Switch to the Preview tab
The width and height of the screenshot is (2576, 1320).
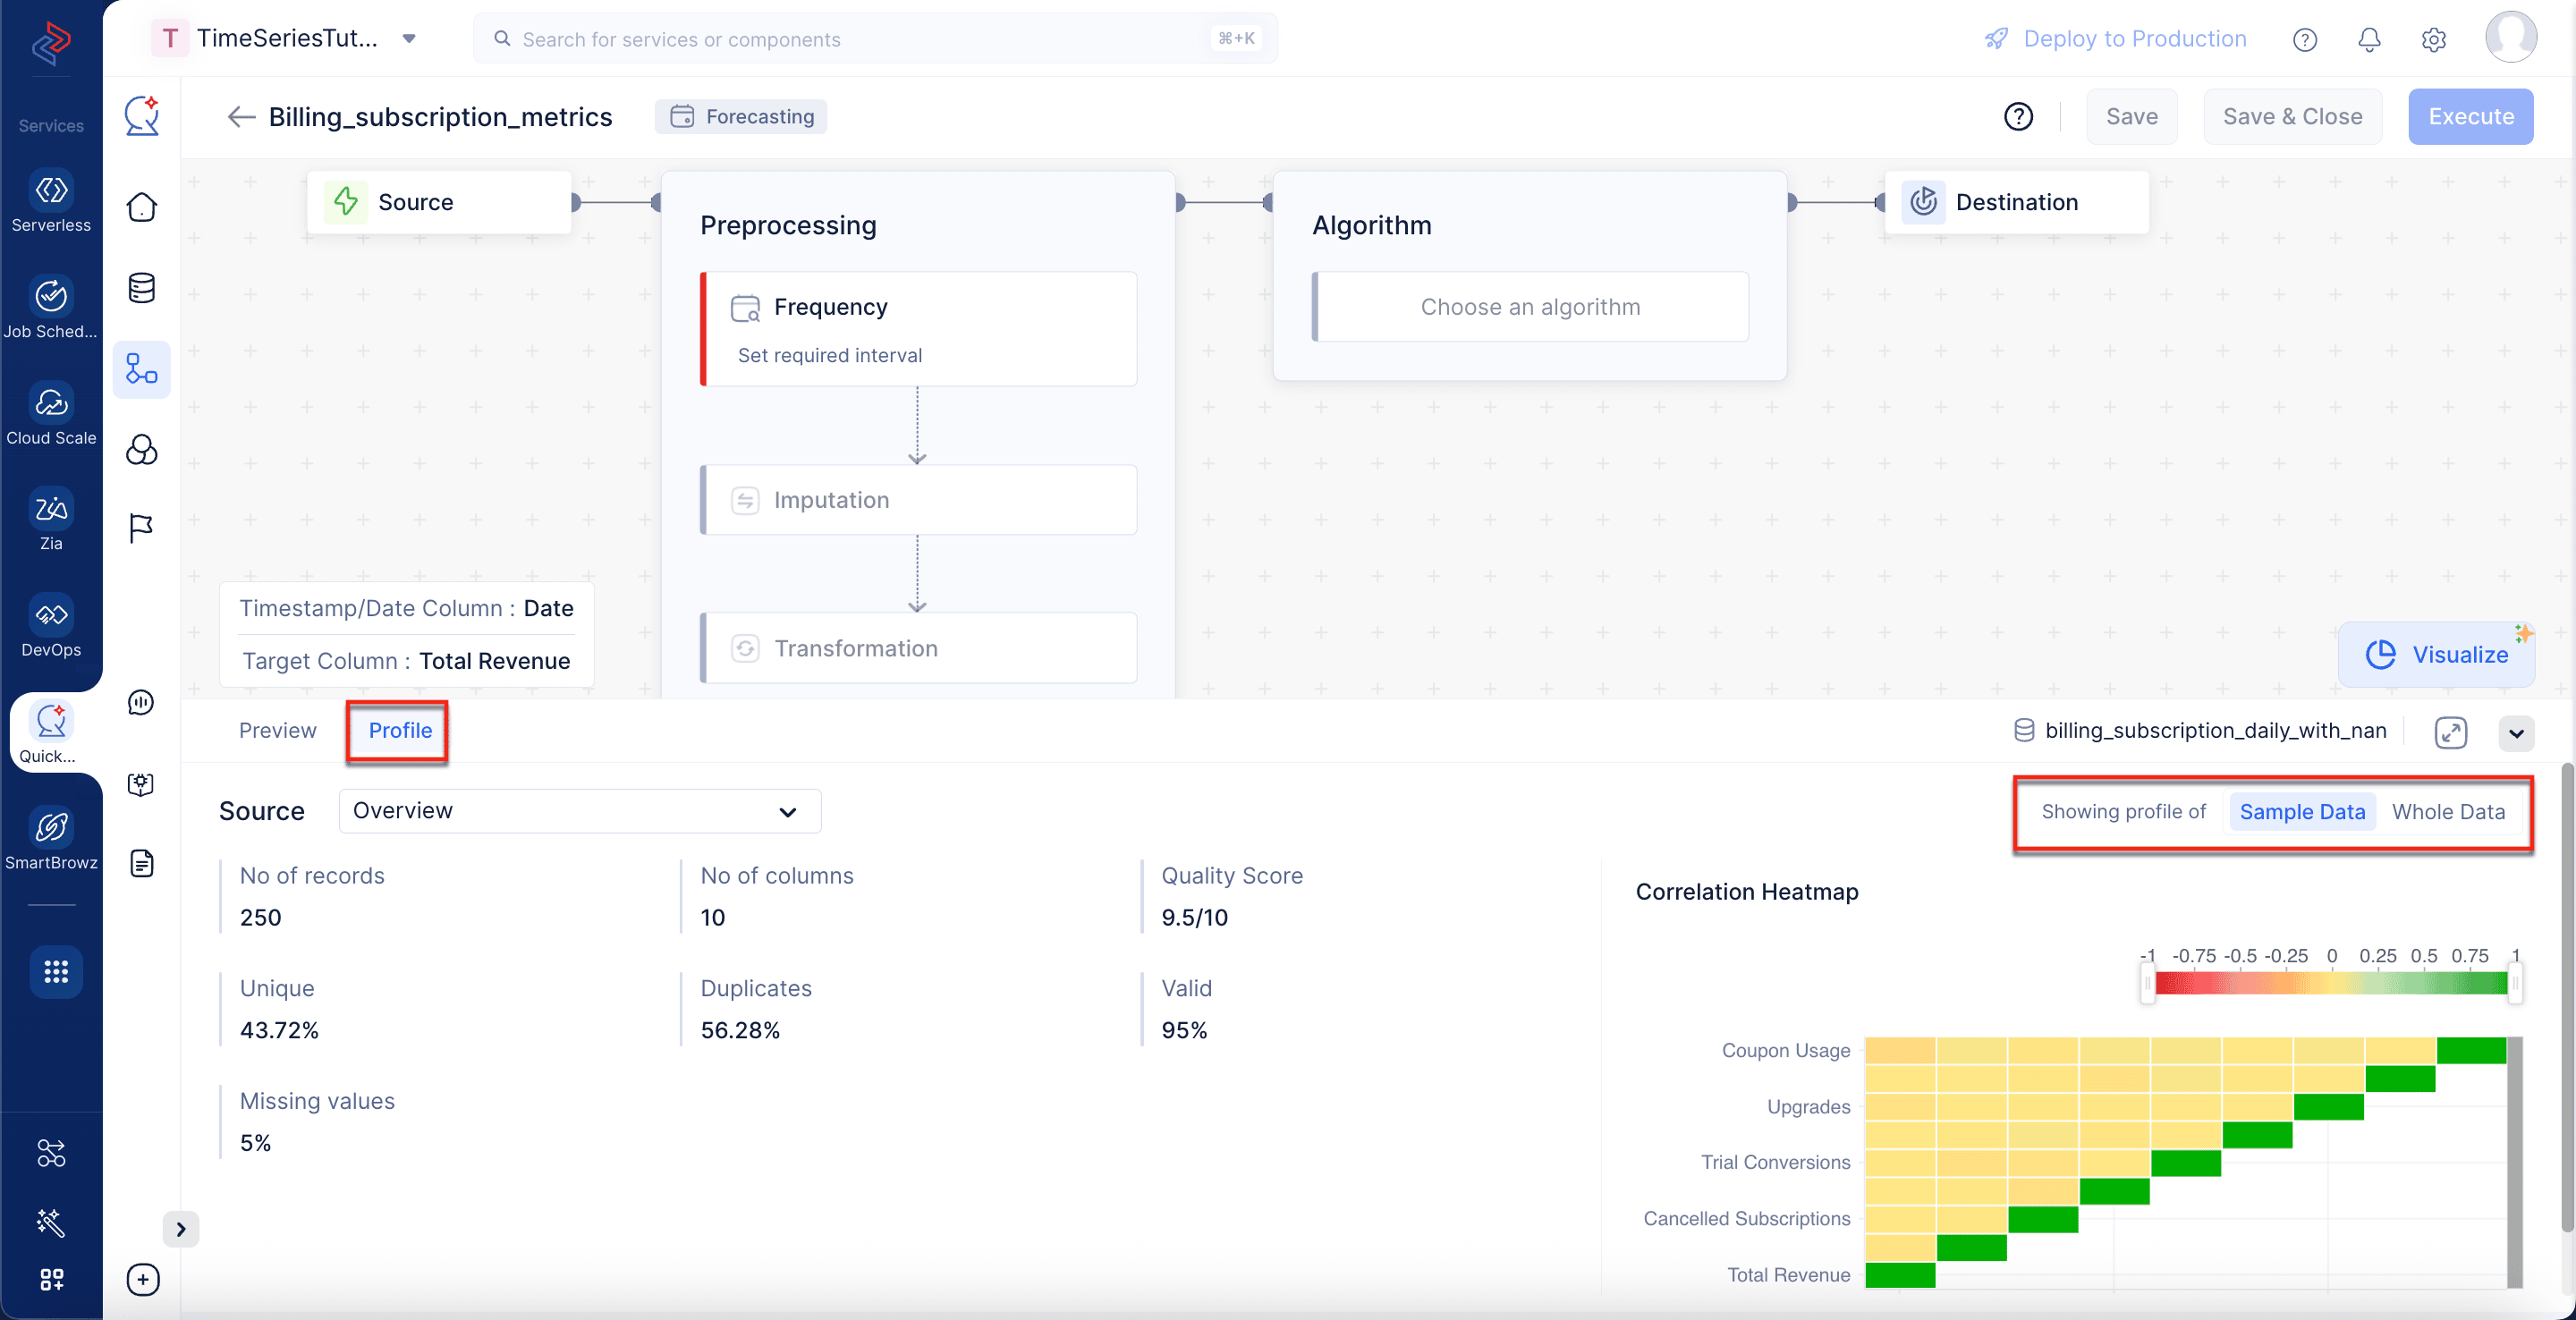(277, 730)
